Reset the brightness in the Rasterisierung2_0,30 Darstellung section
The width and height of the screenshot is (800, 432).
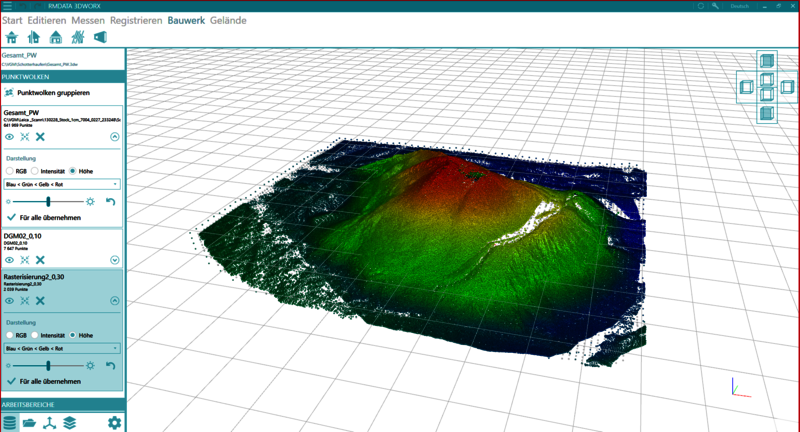(110, 366)
